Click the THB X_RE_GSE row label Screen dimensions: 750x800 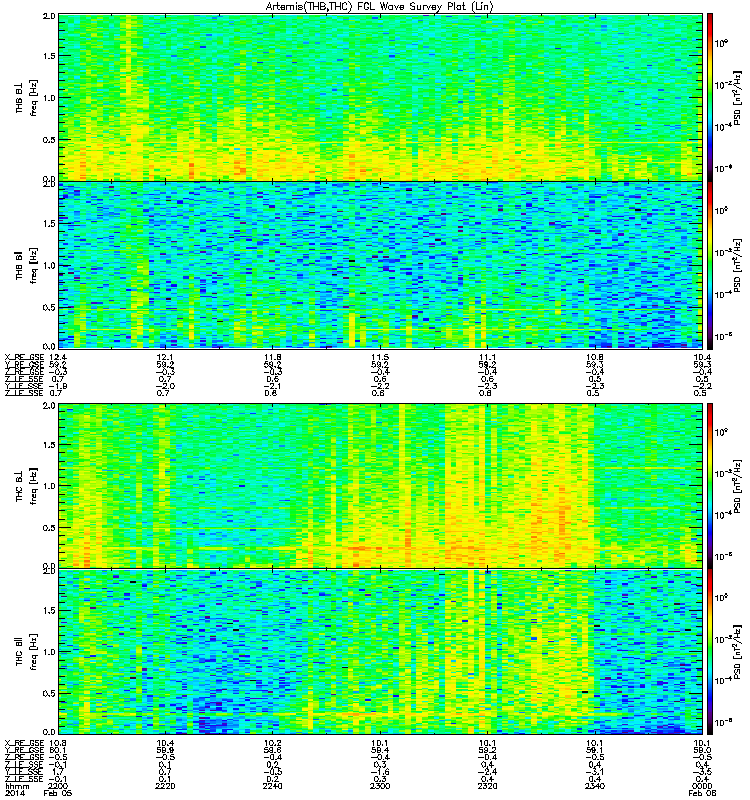coord(24,357)
